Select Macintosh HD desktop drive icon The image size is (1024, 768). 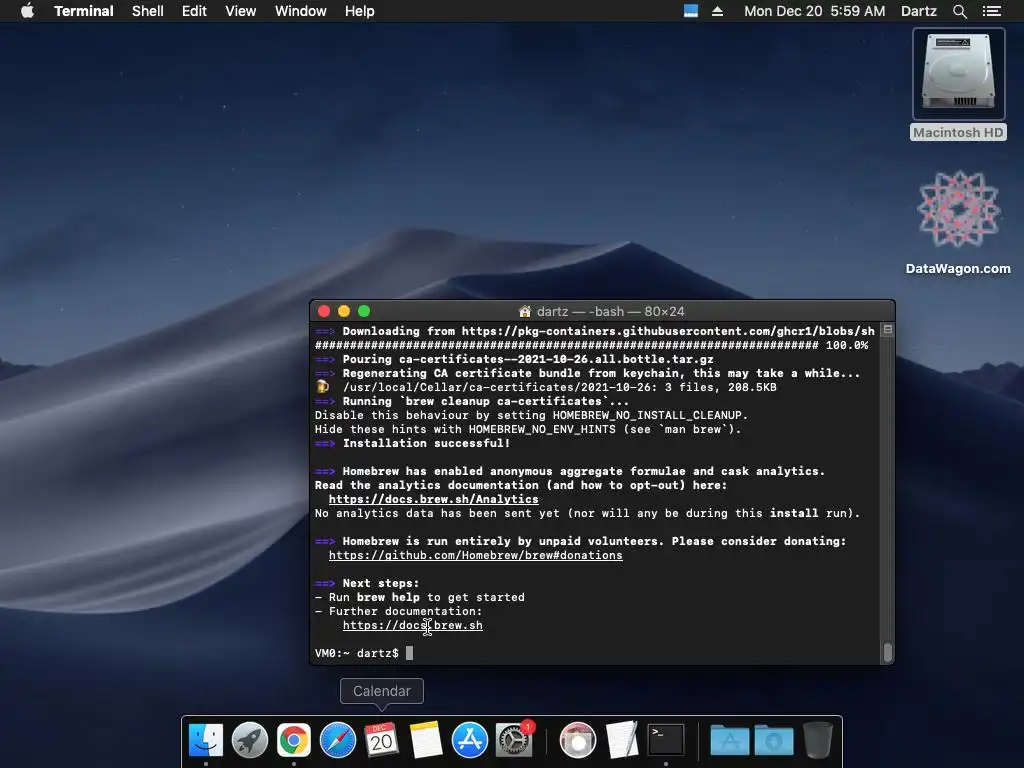pos(958,73)
